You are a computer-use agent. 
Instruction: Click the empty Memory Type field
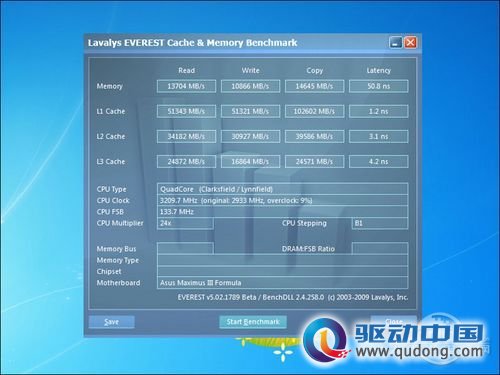(x=282, y=260)
